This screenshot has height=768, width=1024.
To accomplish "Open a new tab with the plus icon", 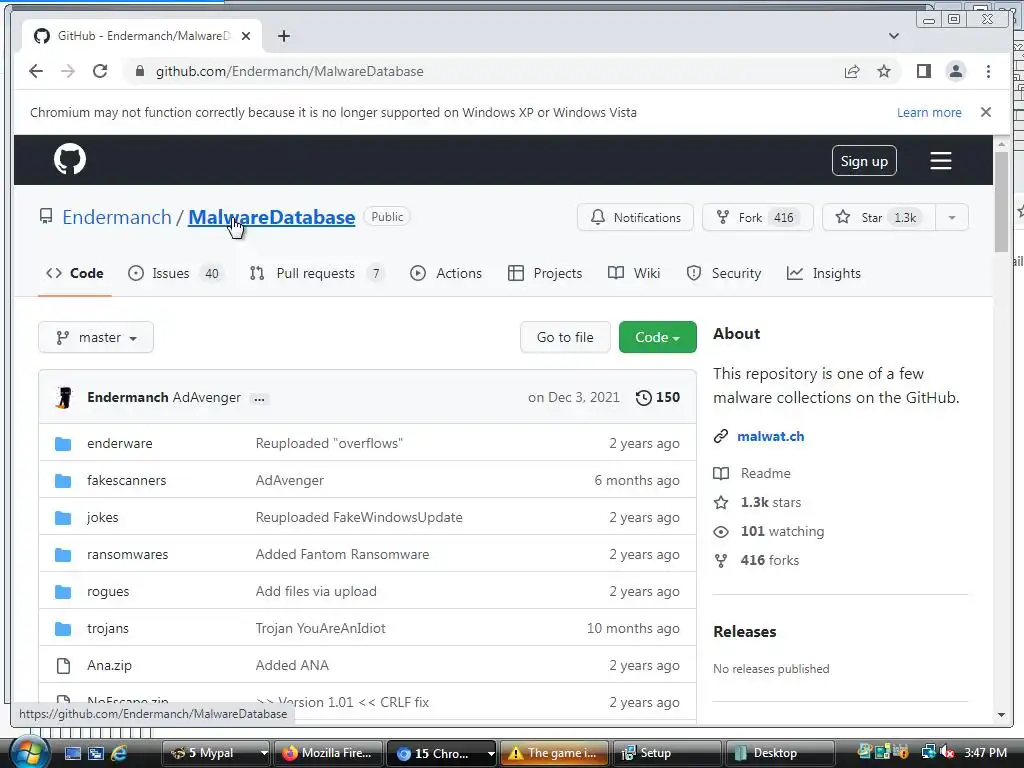I will pos(283,36).
